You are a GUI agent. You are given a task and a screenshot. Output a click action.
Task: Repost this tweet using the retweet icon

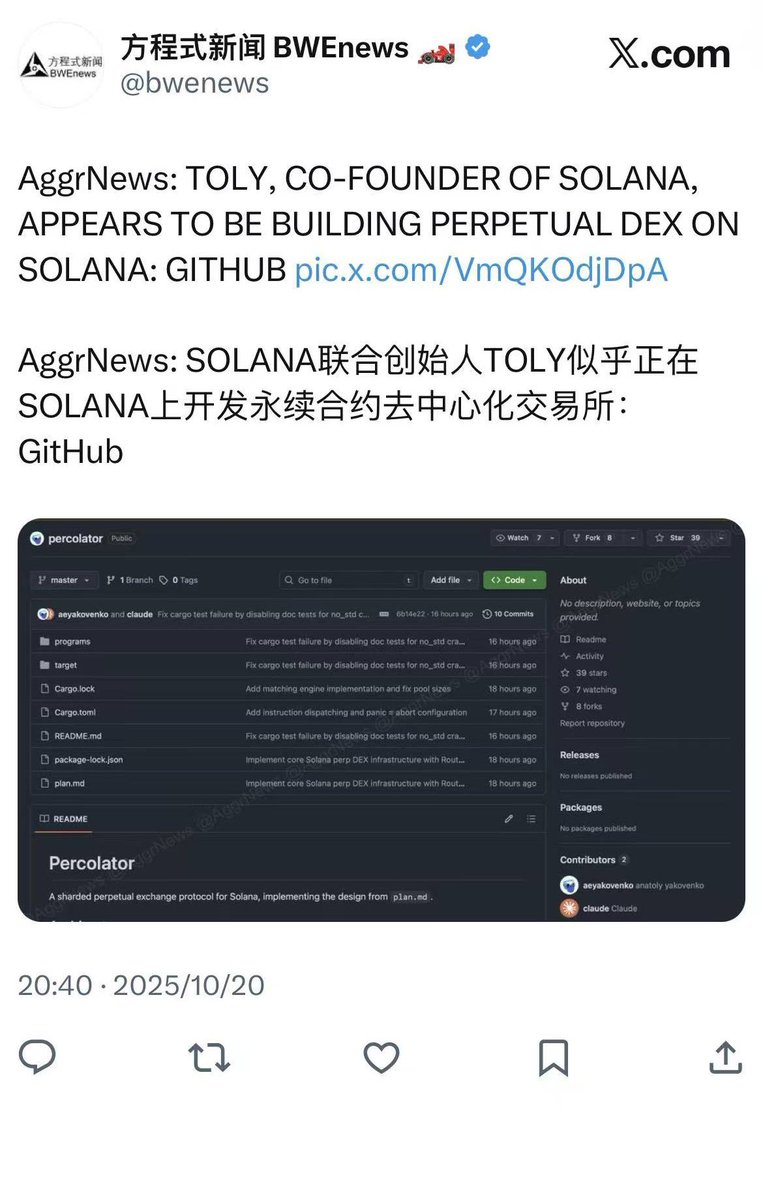coord(209,1058)
